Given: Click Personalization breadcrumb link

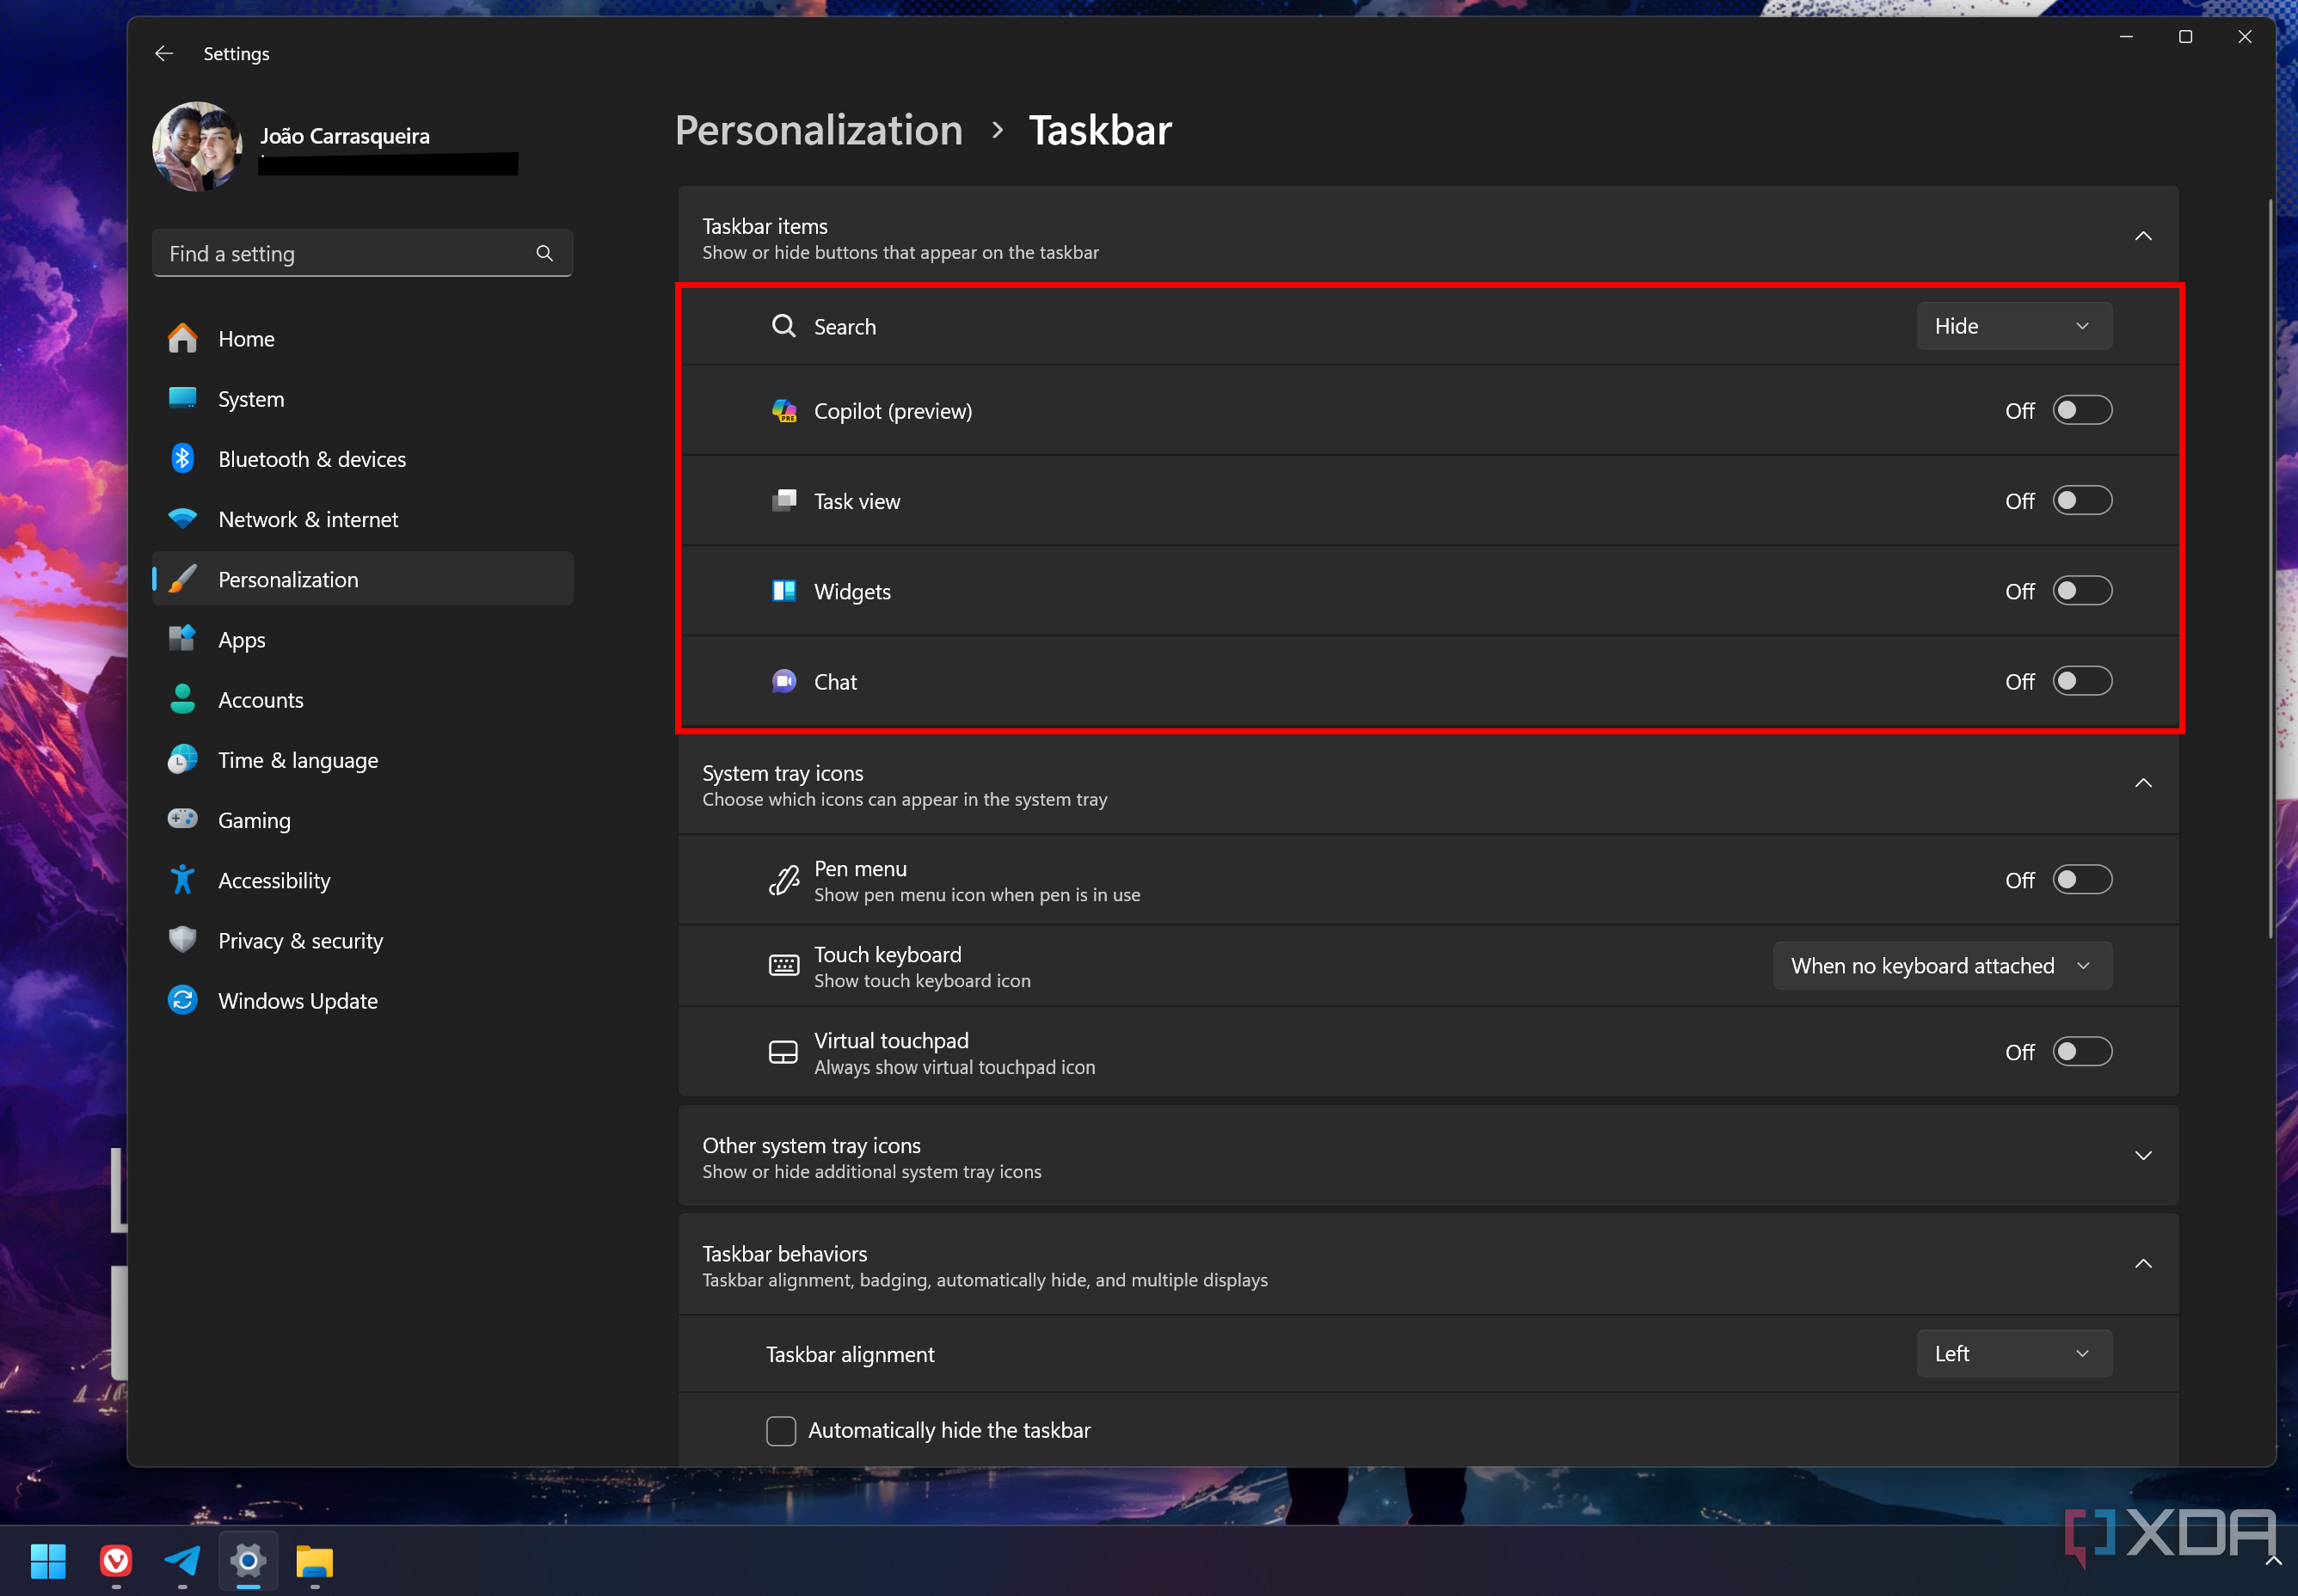Looking at the screenshot, I should 818,130.
